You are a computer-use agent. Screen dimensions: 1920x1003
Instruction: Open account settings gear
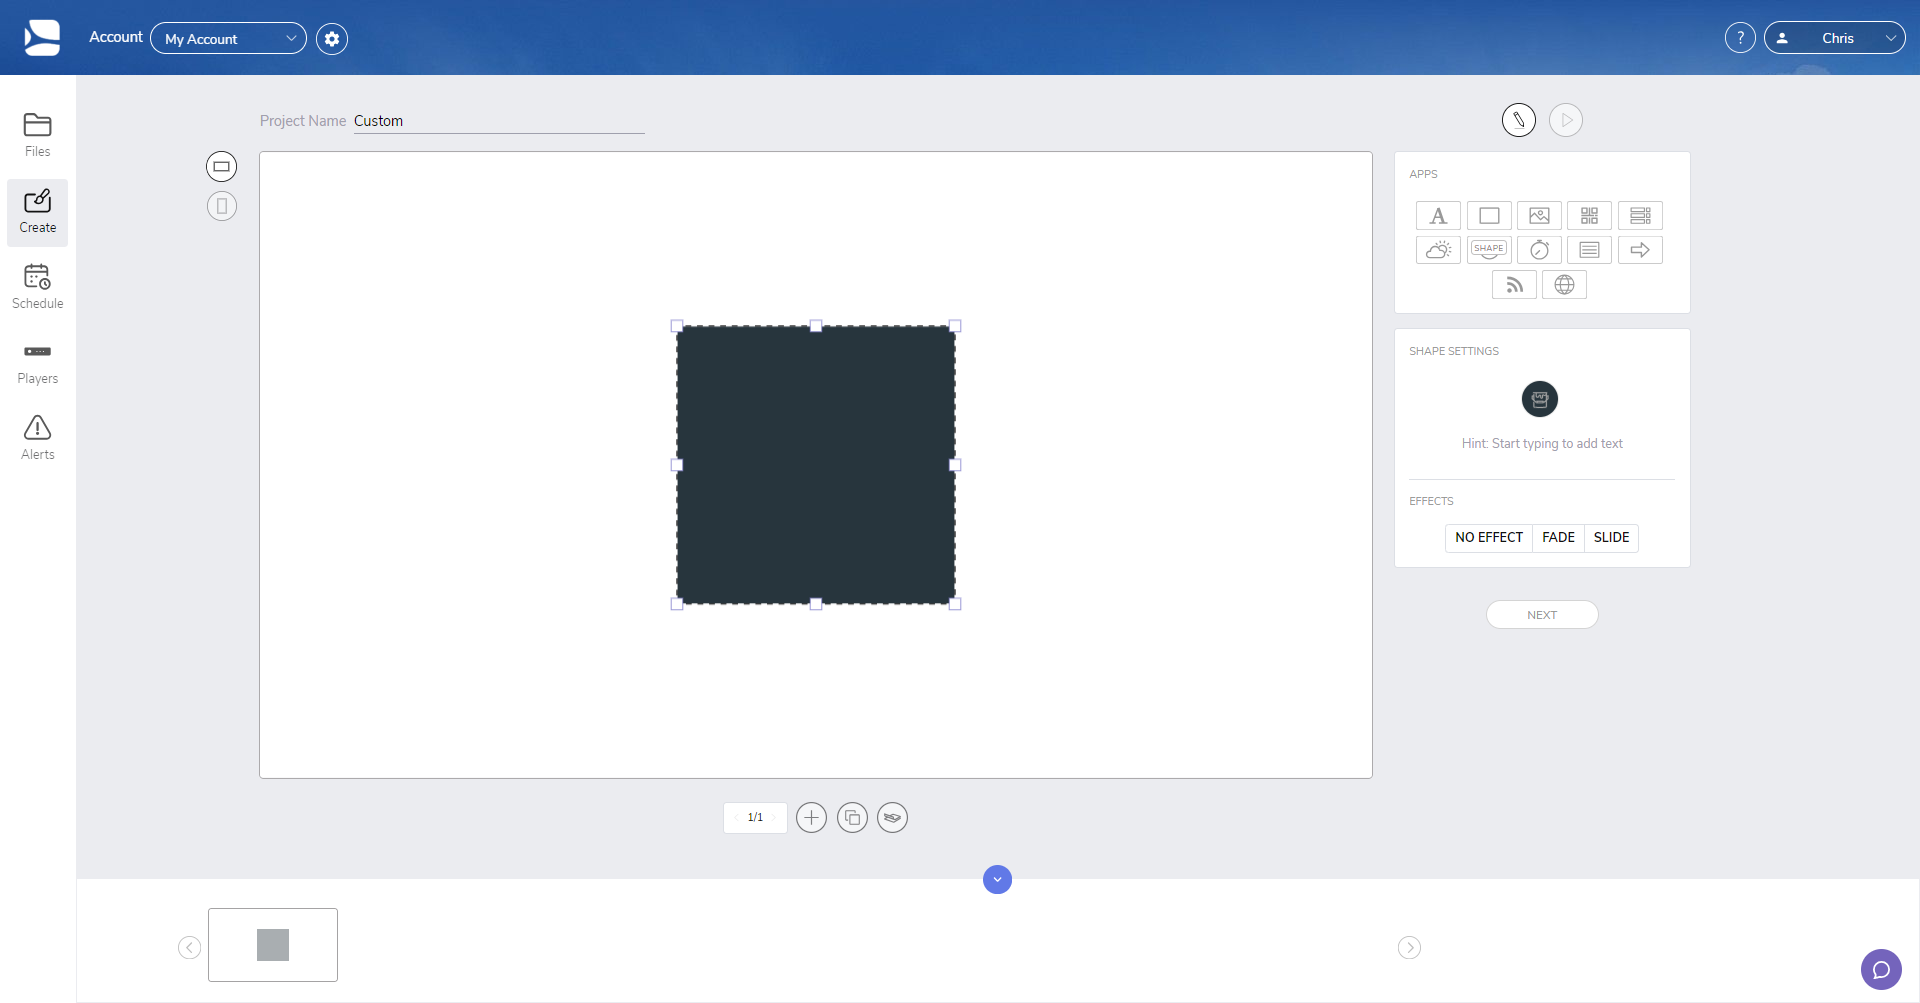coord(332,38)
